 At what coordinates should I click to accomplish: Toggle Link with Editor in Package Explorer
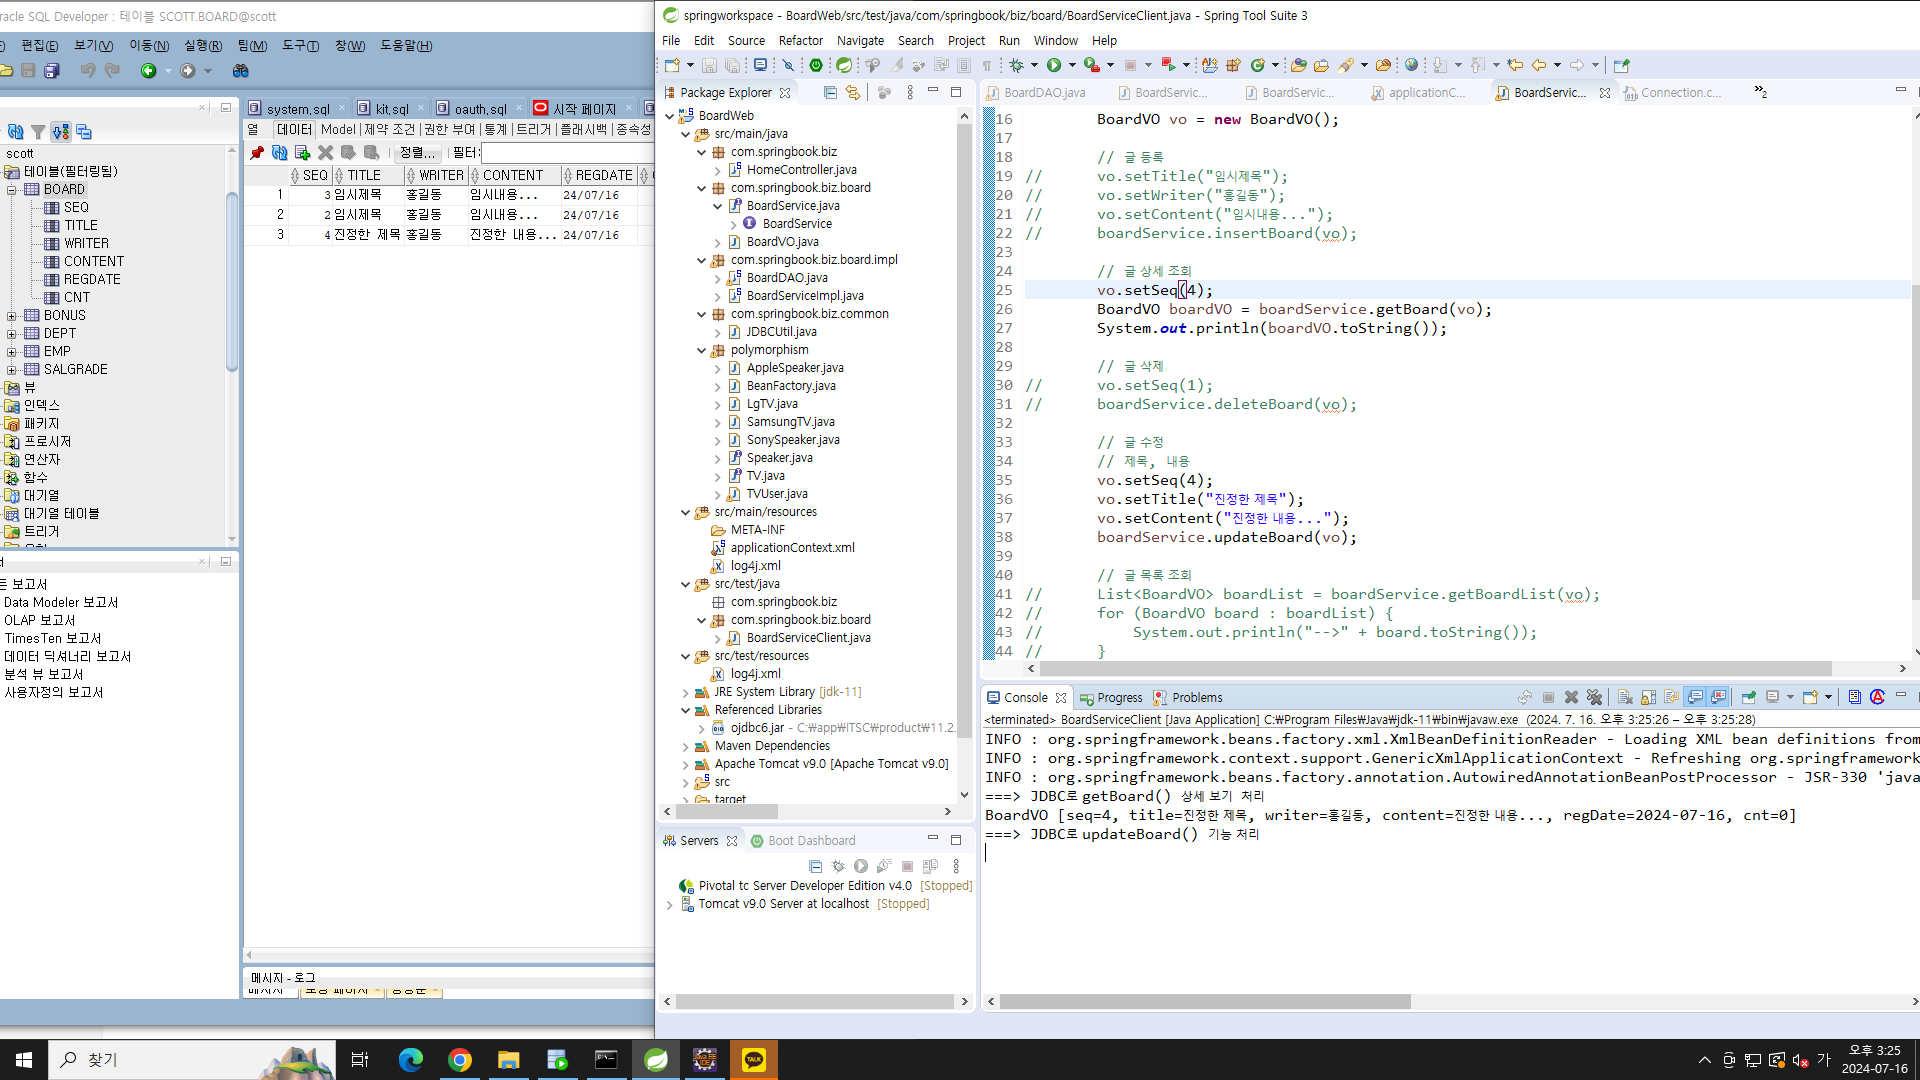(853, 92)
